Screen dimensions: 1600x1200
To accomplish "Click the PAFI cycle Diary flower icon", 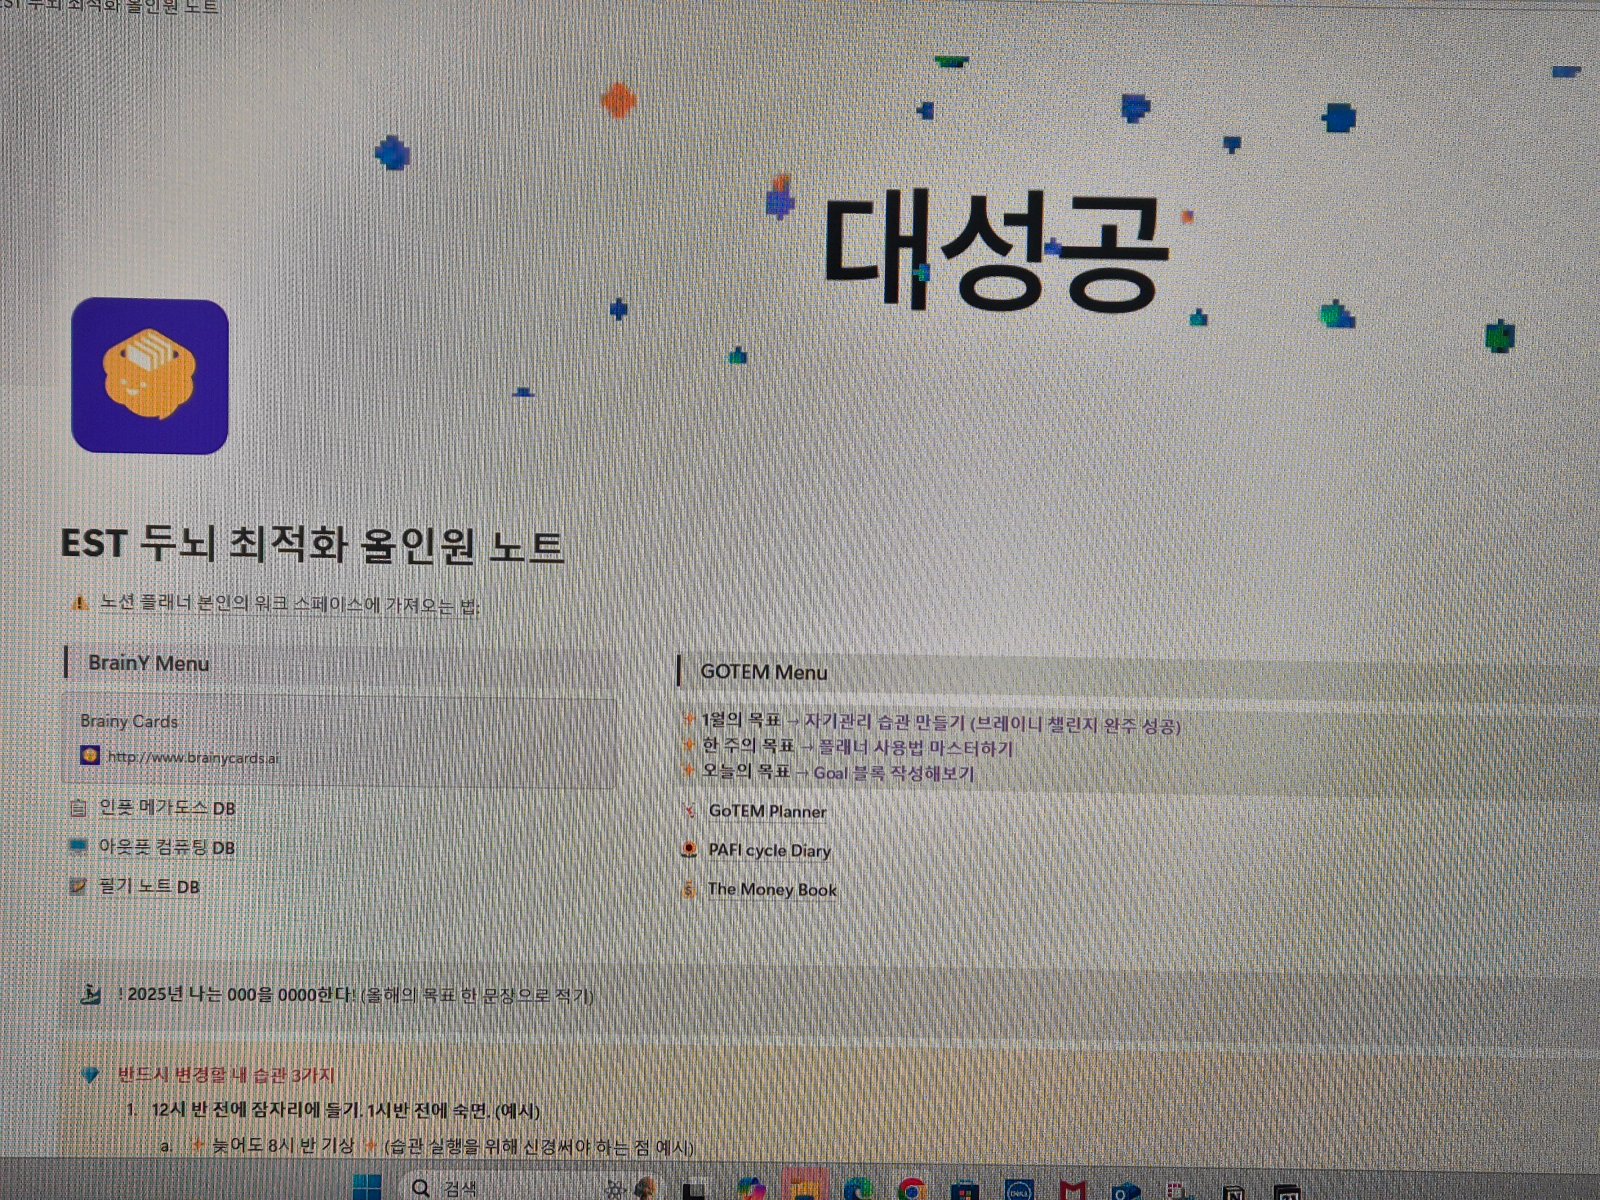I will click(x=688, y=850).
